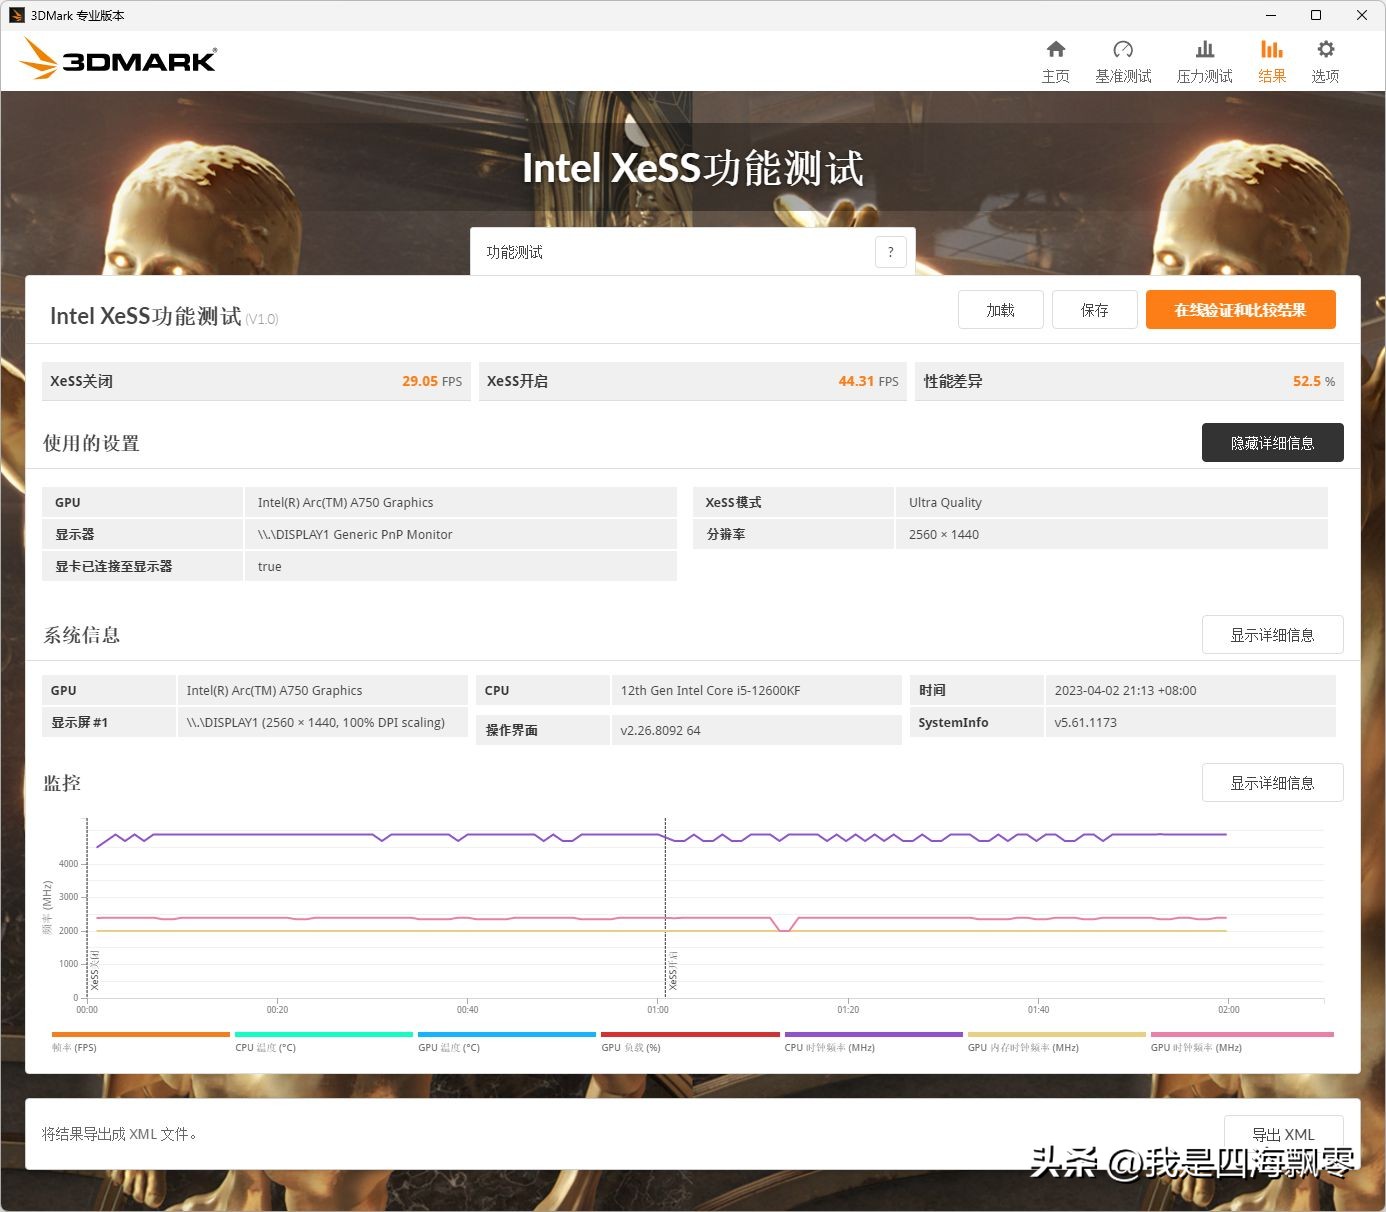The image size is (1386, 1212).
Task: Click 在线验证和比较结果 orange button
Action: click(x=1240, y=309)
